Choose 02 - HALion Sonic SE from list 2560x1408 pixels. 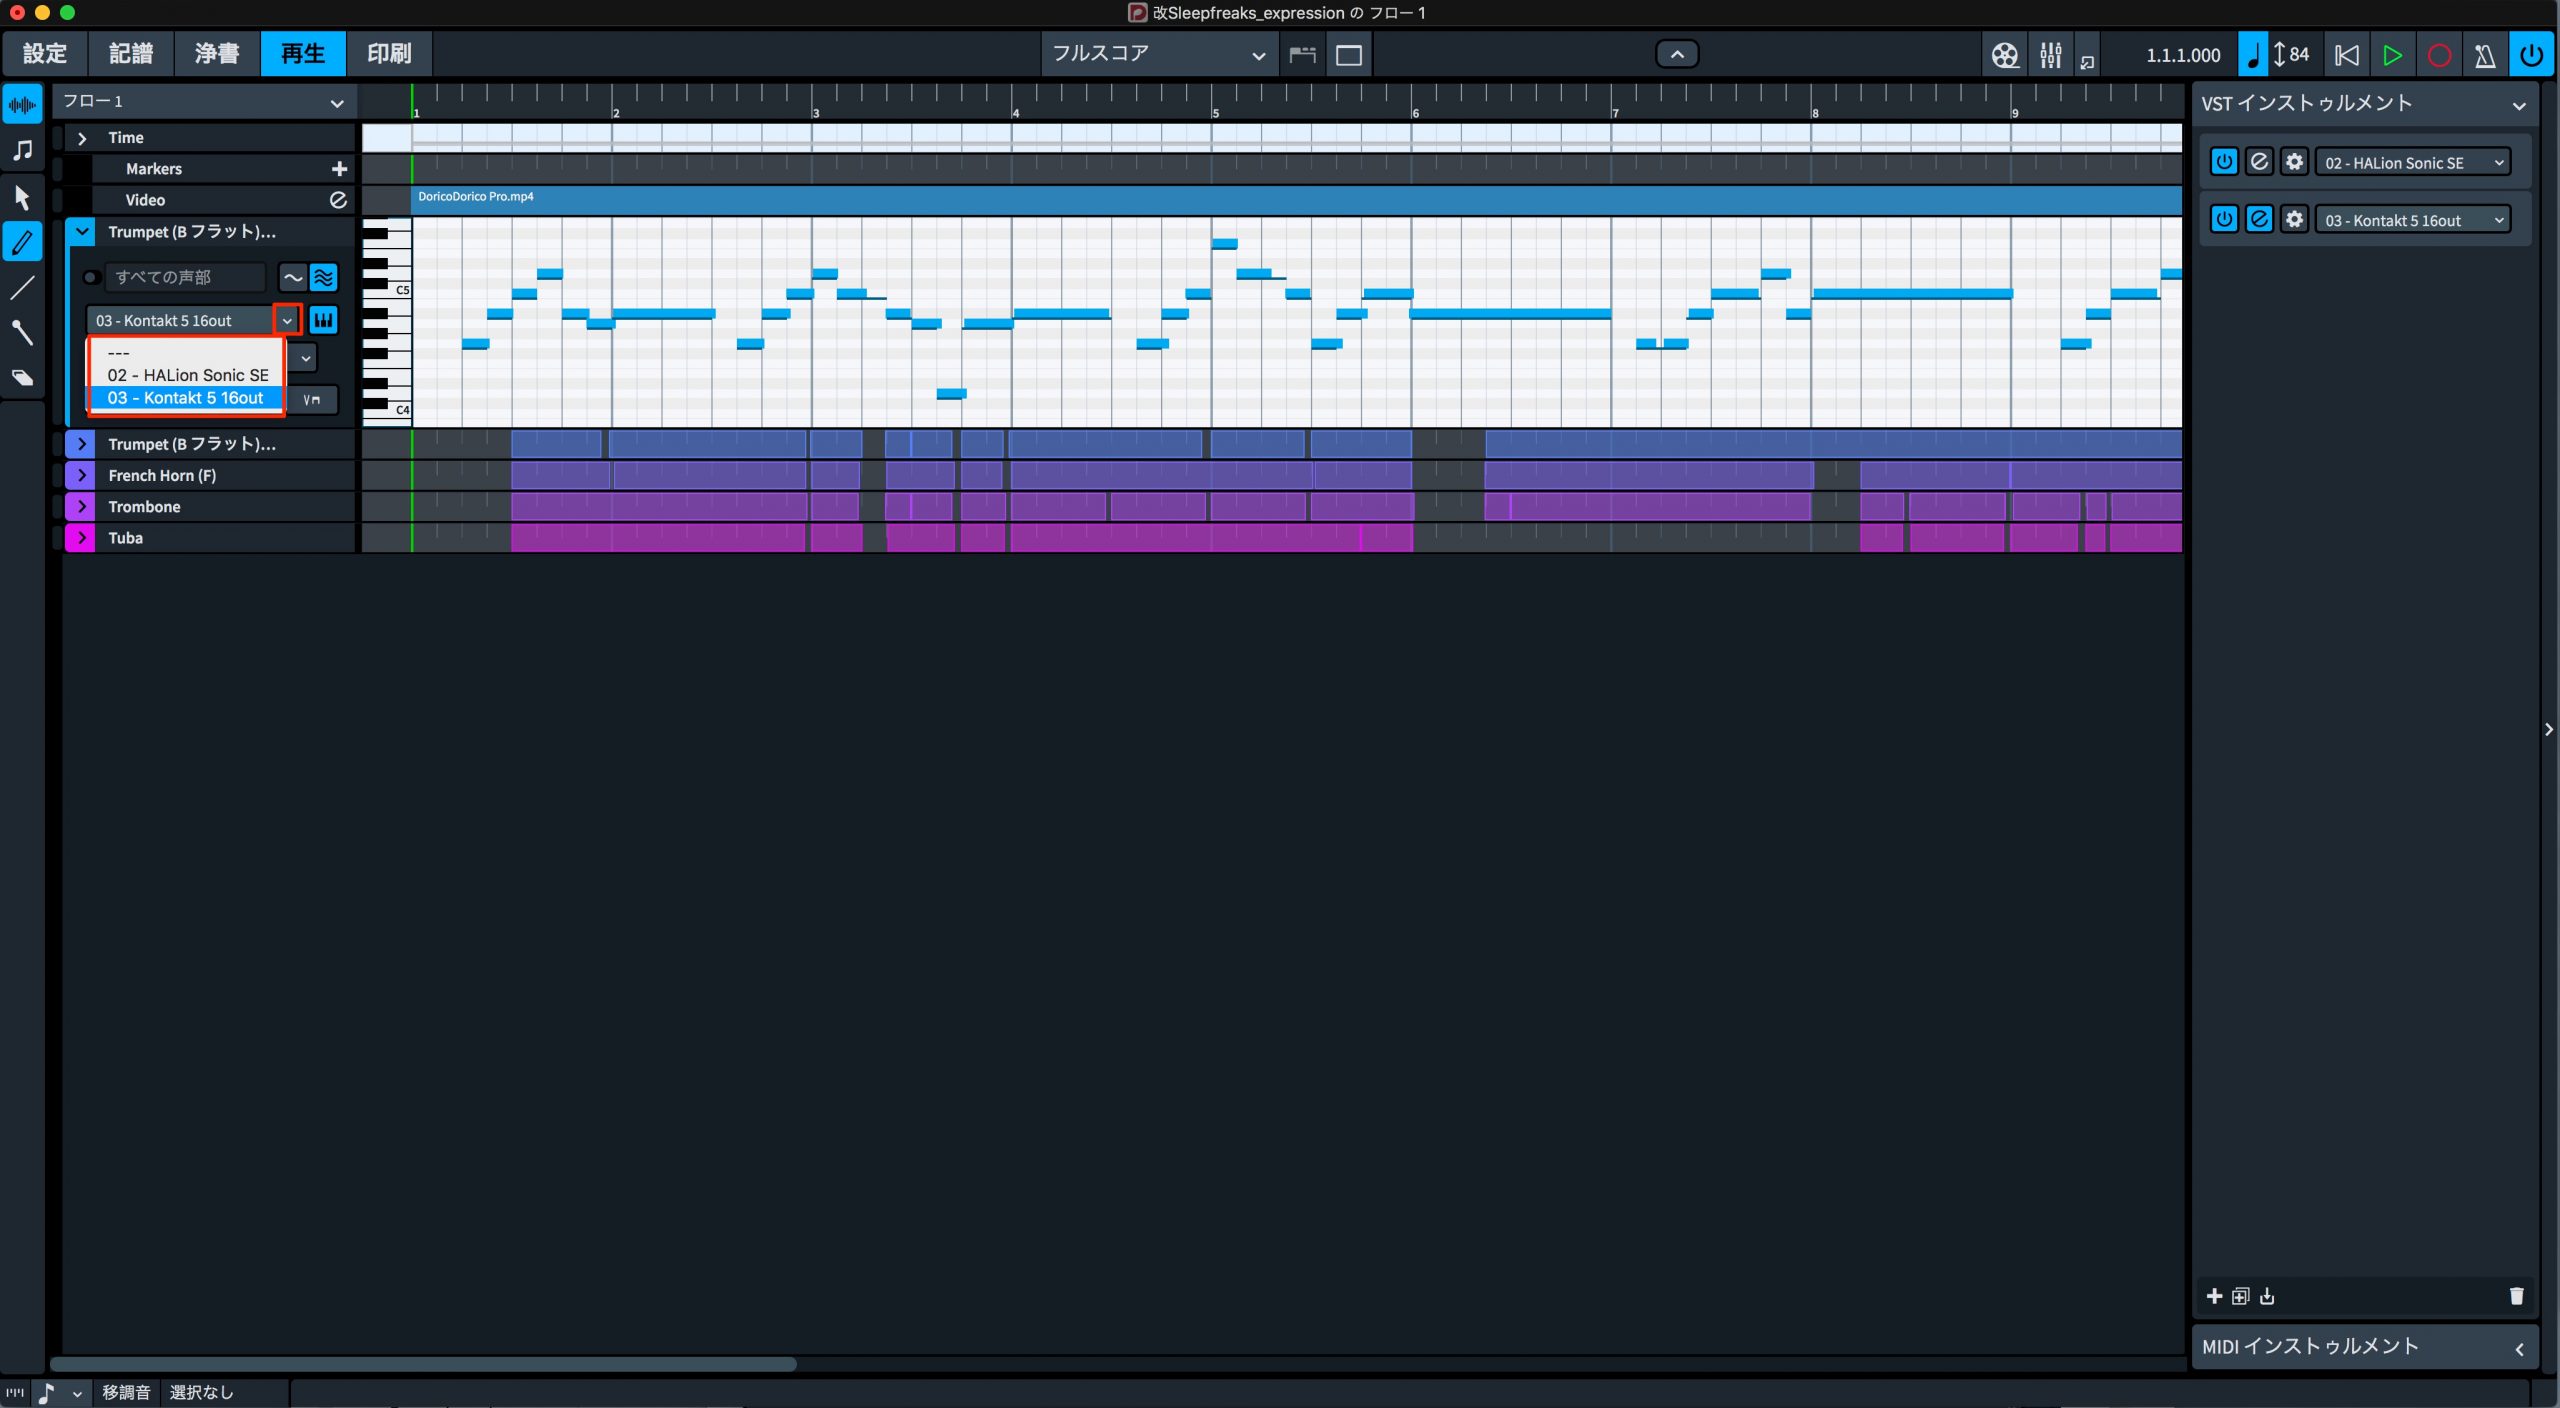[x=188, y=375]
